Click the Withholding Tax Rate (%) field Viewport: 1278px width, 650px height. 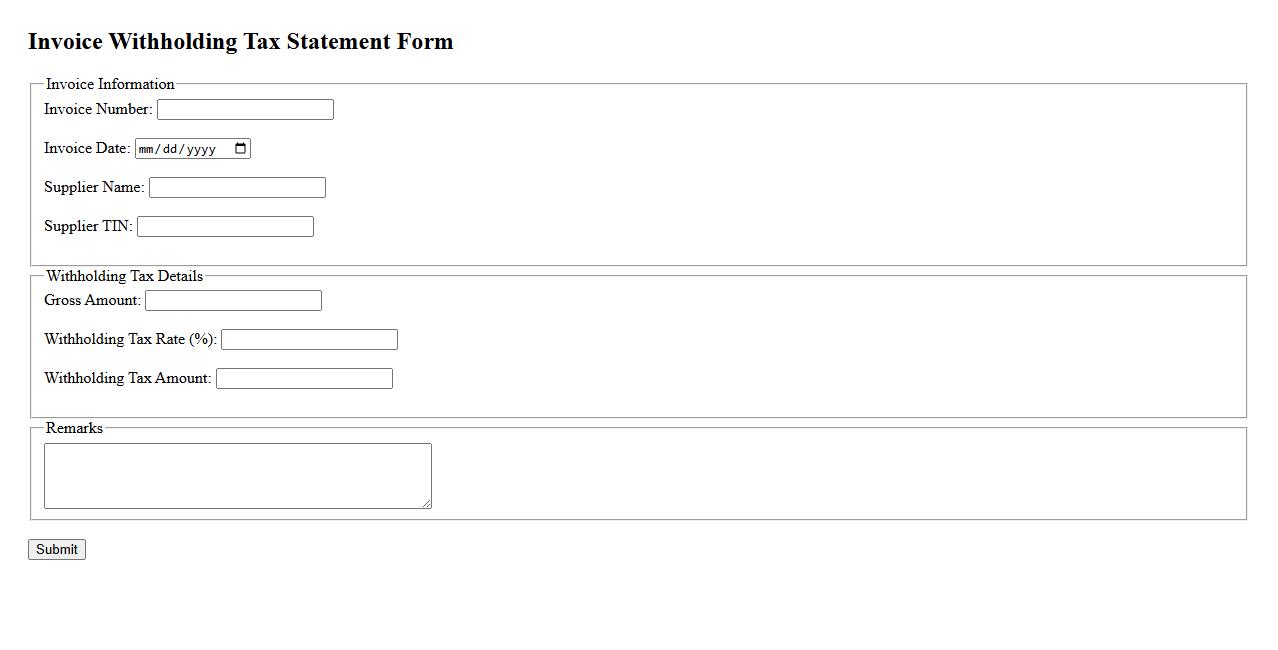click(309, 340)
